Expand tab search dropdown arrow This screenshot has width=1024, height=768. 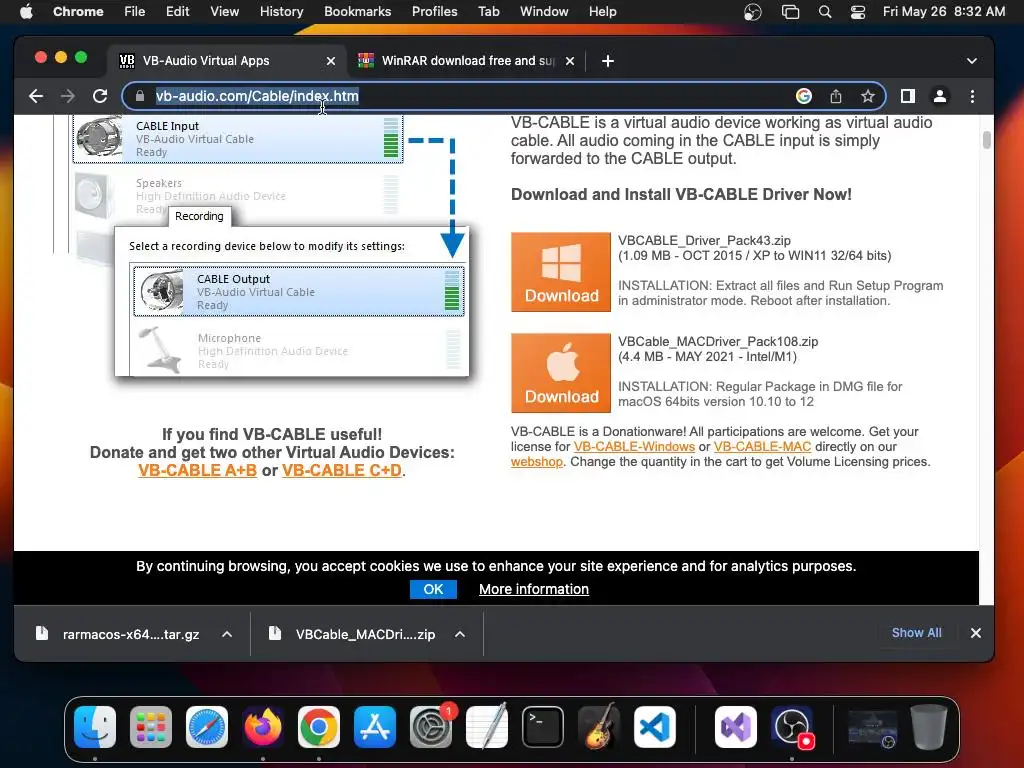[972, 61]
